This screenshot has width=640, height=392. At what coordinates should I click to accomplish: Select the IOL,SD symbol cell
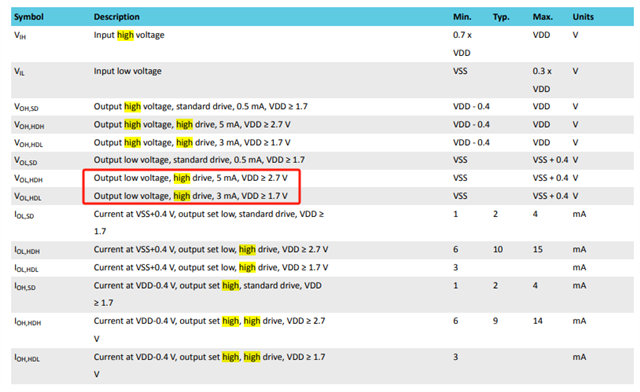click(x=24, y=215)
